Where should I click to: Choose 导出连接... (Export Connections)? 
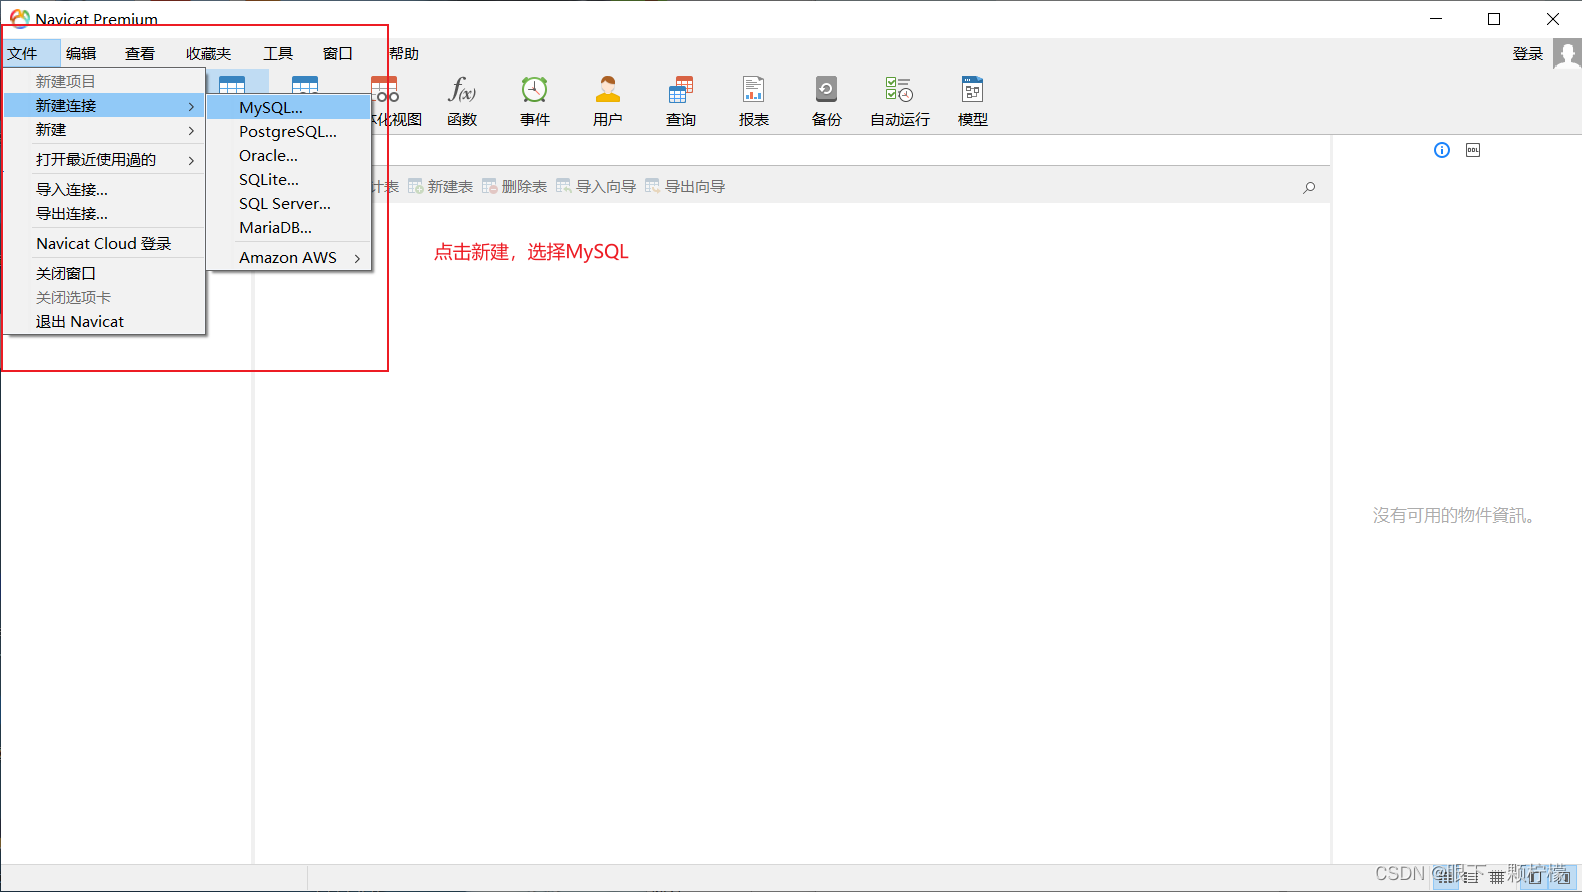[105, 213]
